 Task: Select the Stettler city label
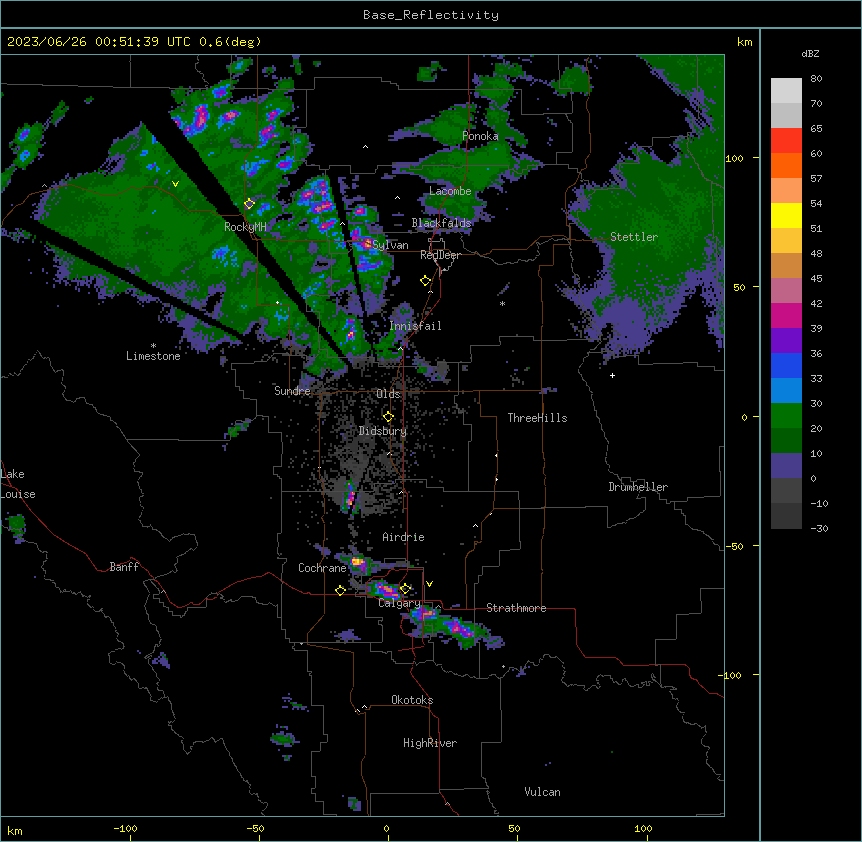(634, 237)
